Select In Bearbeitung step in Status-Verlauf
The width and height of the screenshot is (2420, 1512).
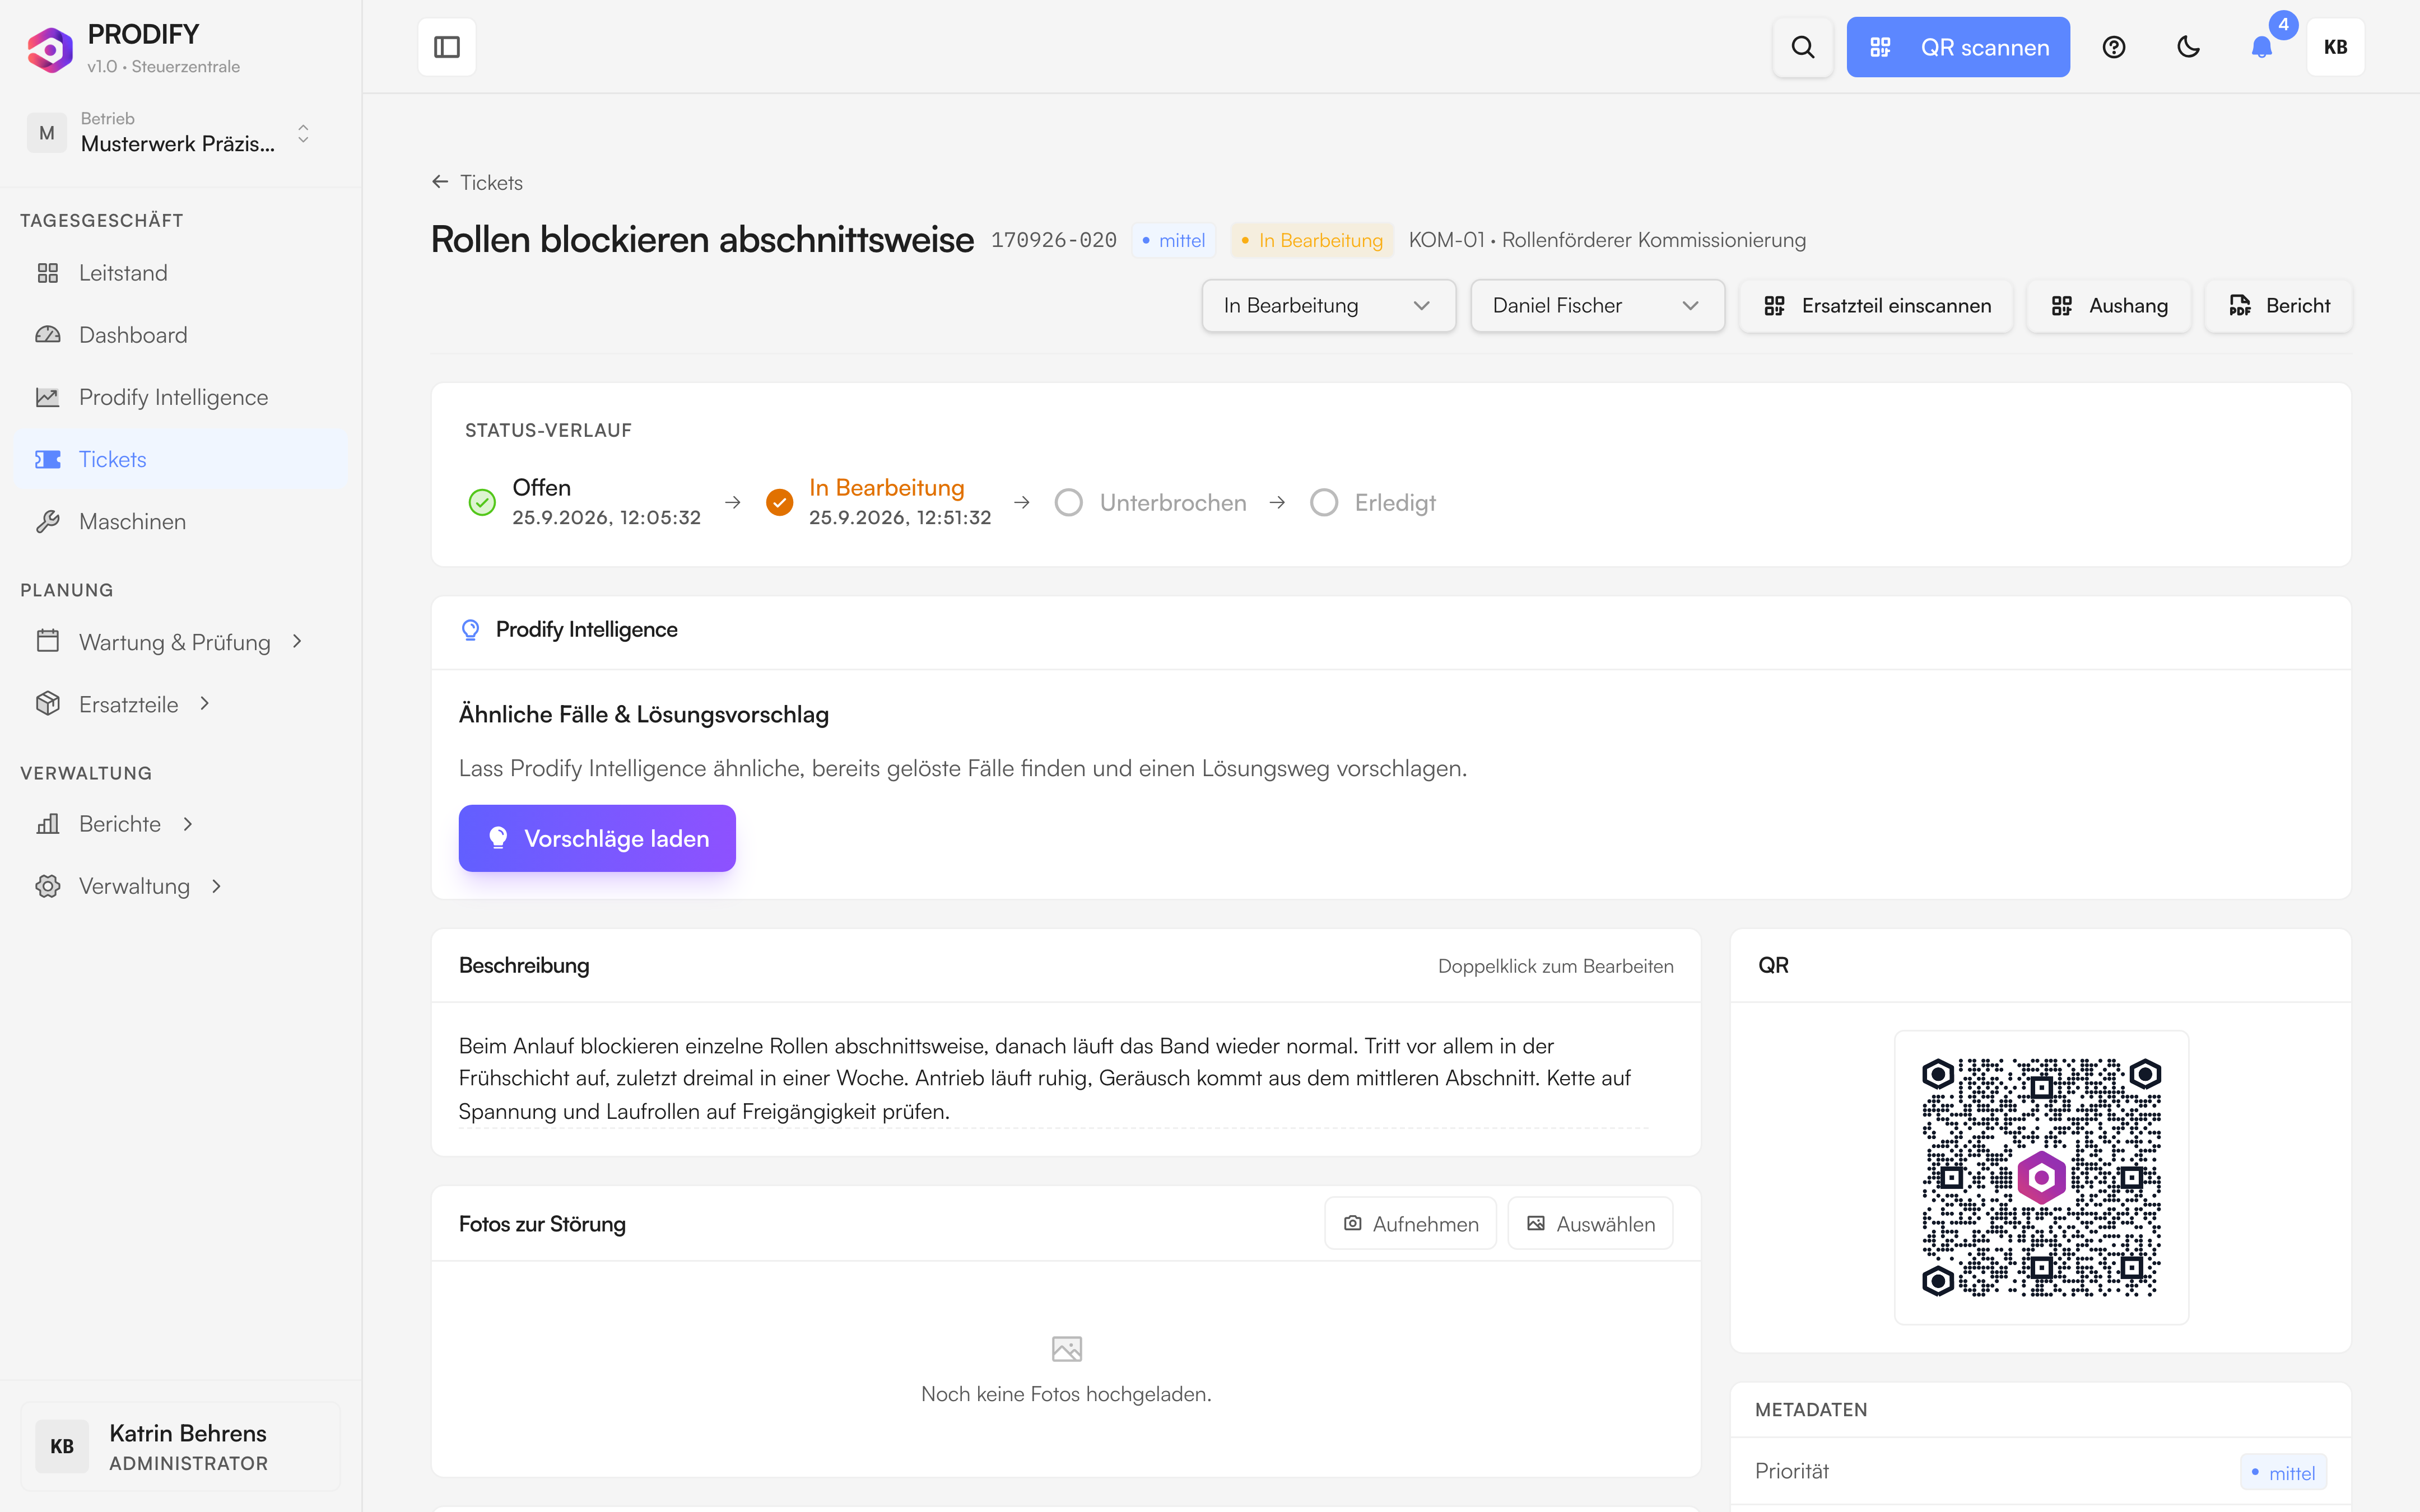[879, 502]
